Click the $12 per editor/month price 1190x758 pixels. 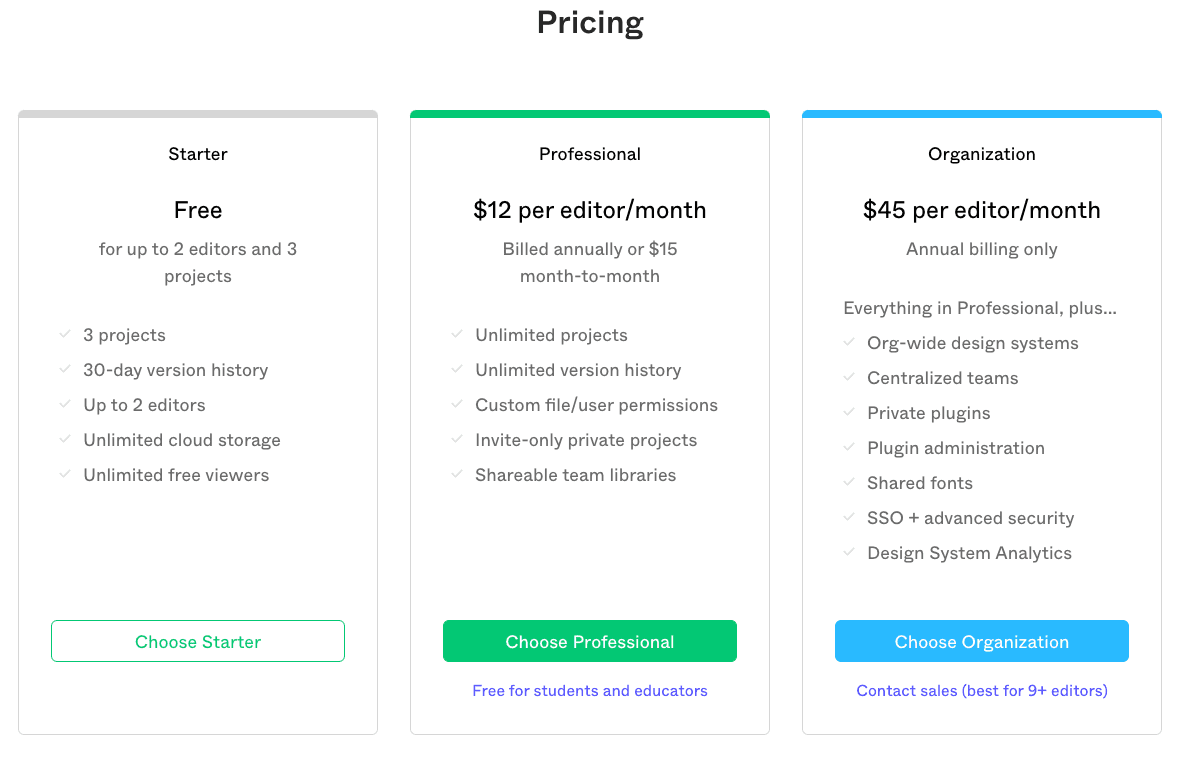(x=590, y=210)
